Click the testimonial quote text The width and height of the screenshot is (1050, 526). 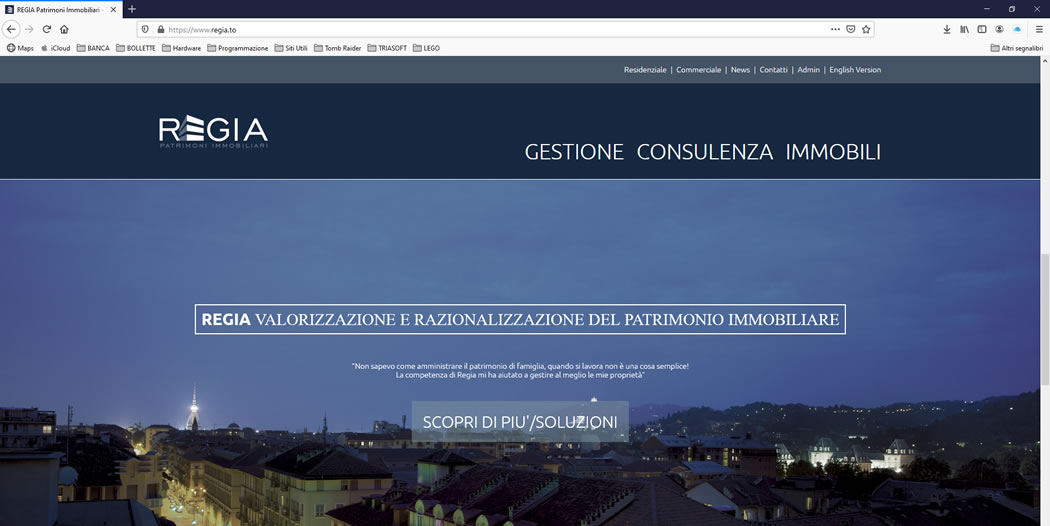(x=520, y=371)
